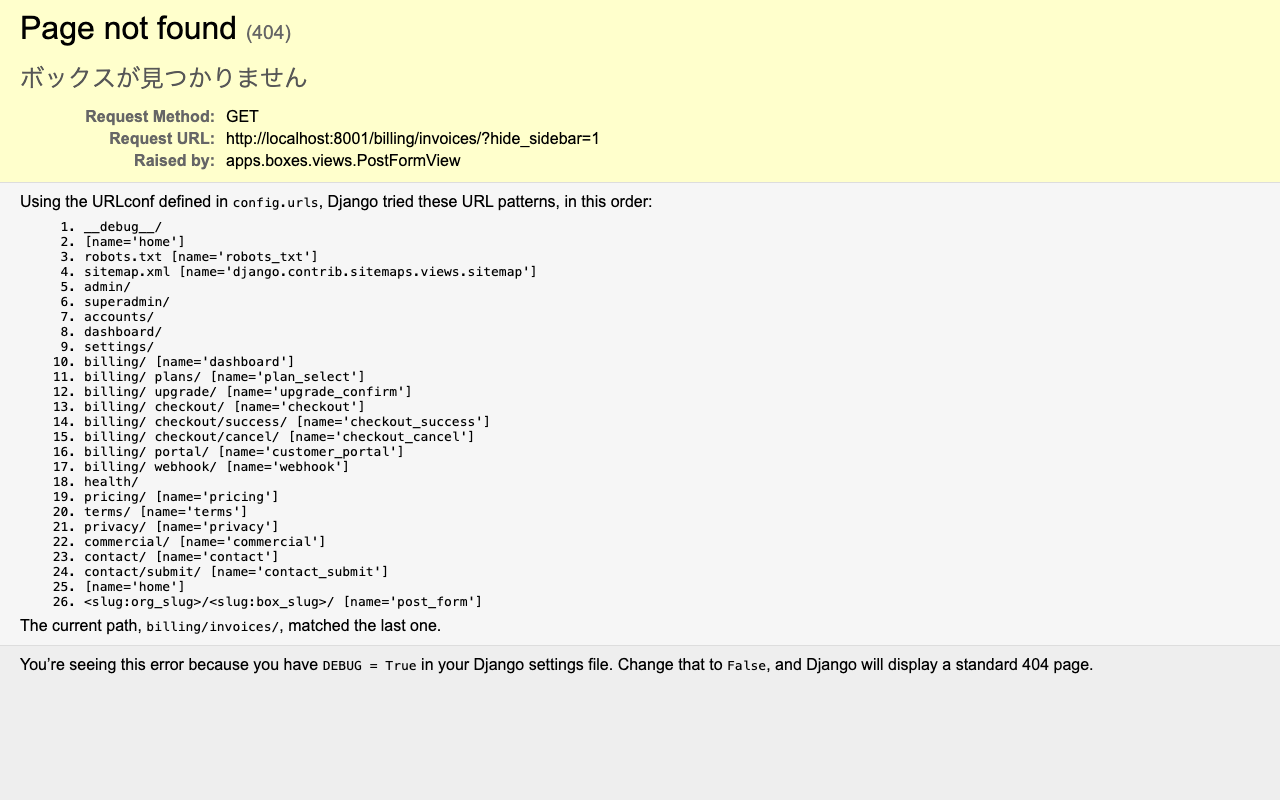Click the billing/ checkout/success/ pattern
The image size is (1280, 800).
[287, 422]
